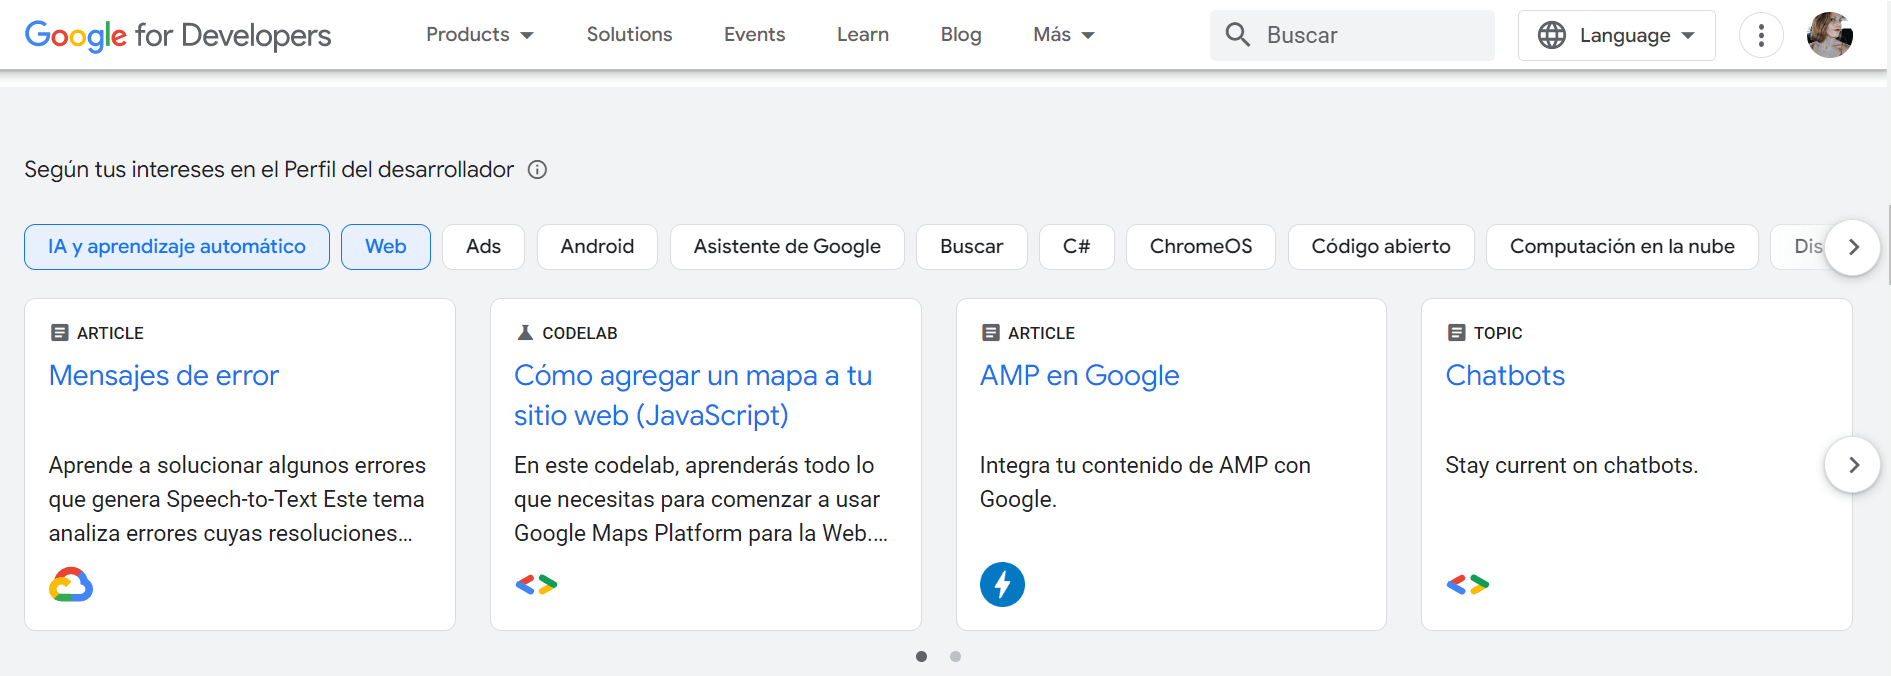Click the Google for Developers logo
Viewport: 1891px width, 676px height.
[178, 35]
